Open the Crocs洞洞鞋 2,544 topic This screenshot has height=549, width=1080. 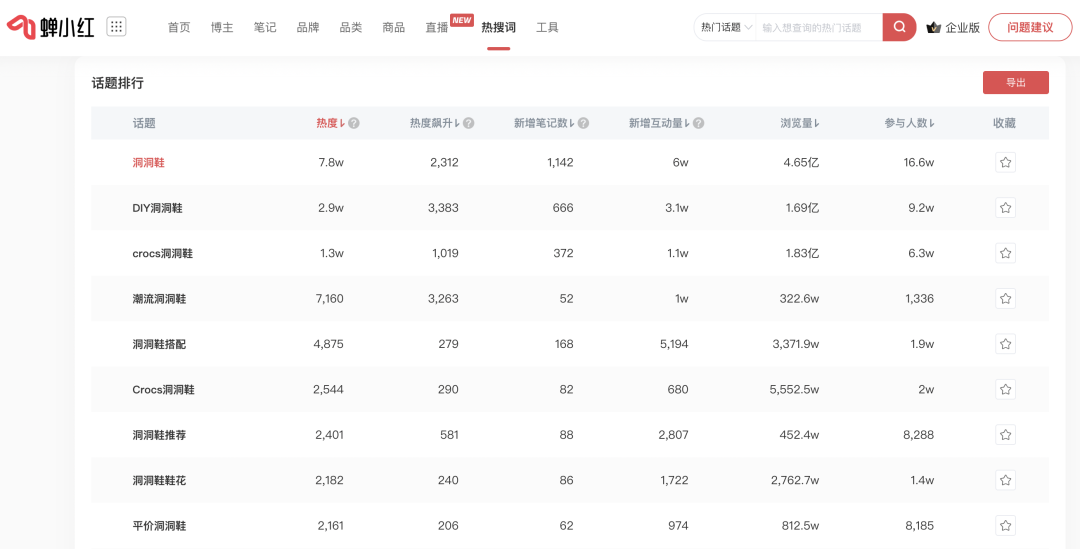tap(163, 390)
